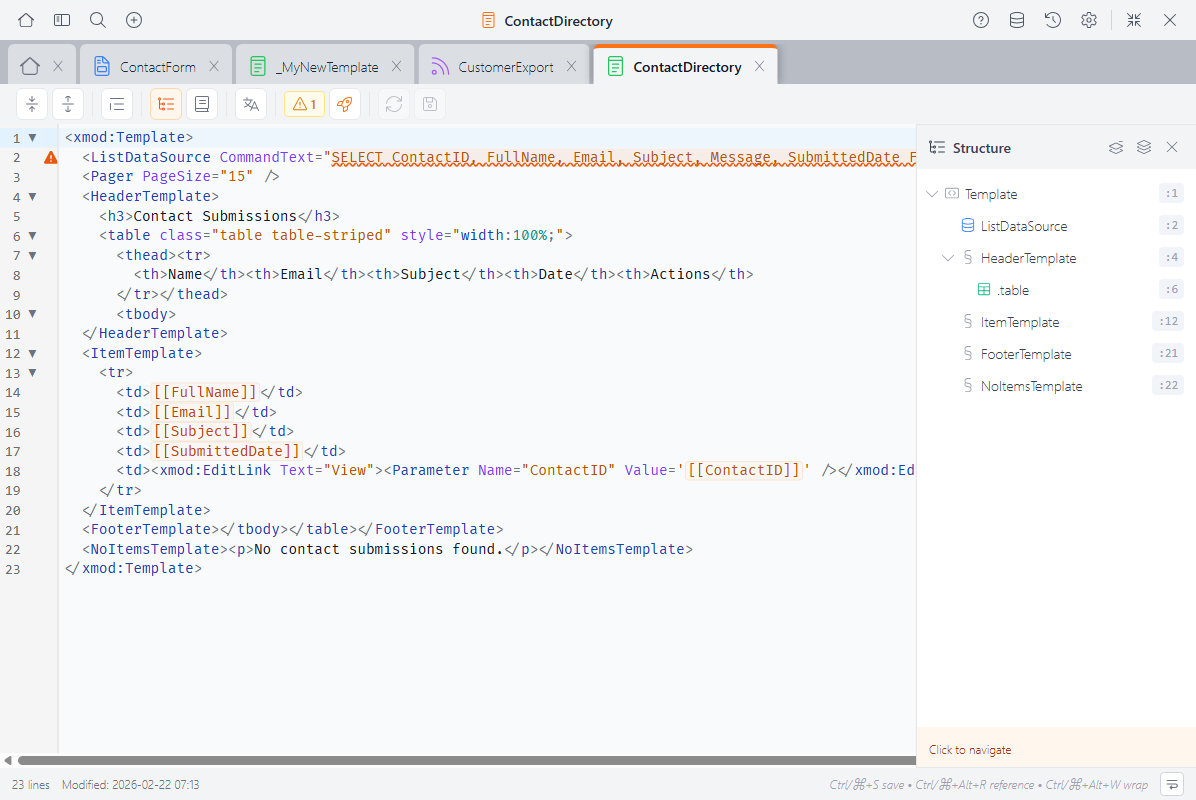Fold the xmod:Template block on line 1
Image resolution: width=1196 pixels, height=800 pixels.
(33, 138)
